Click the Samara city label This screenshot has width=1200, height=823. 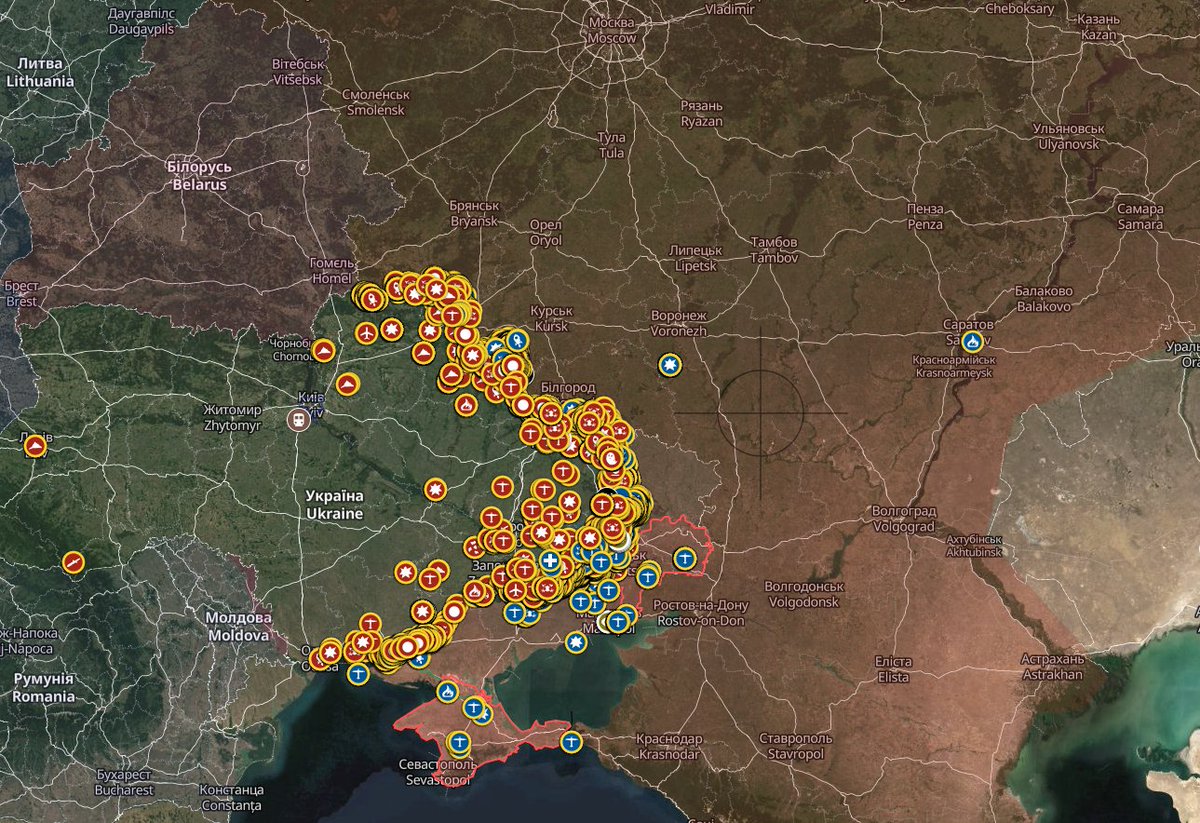pos(1141,217)
